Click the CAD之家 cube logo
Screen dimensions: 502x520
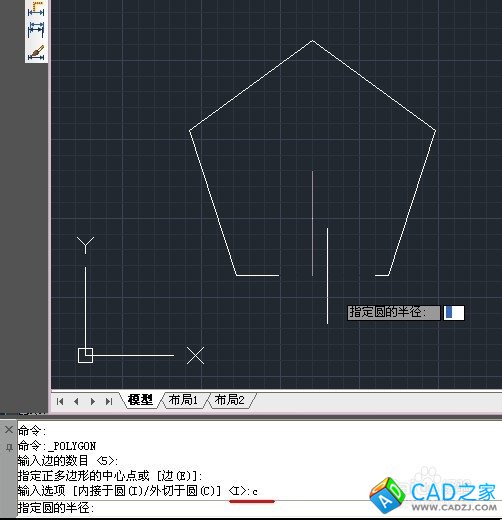click(x=387, y=495)
